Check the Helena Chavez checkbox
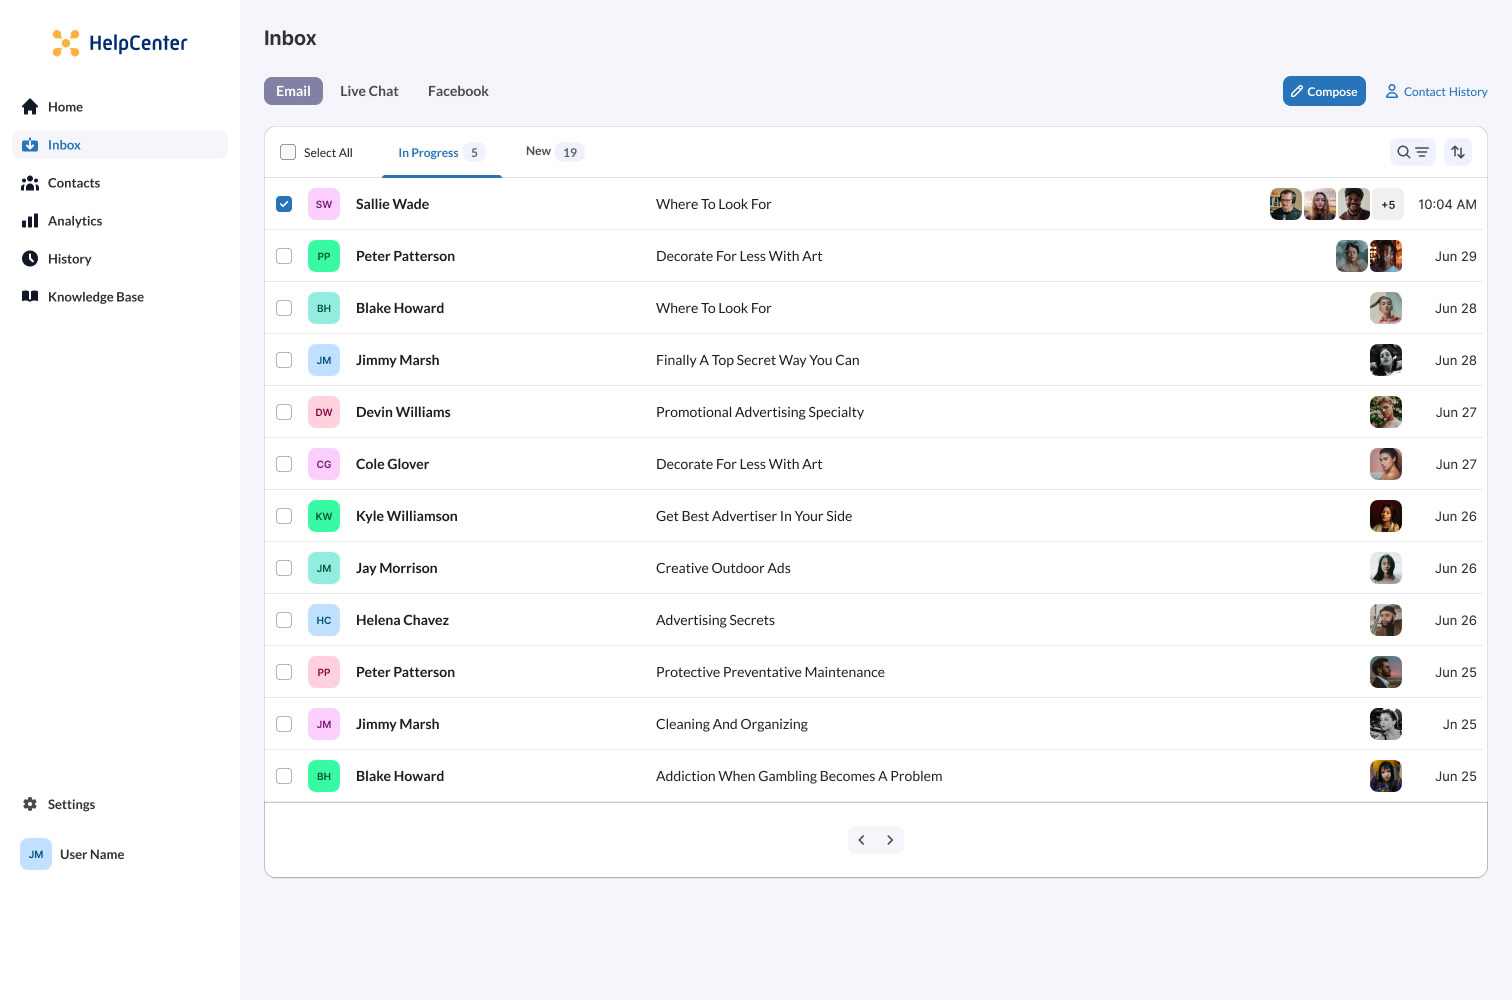The height and width of the screenshot is (1000, 1512). click(x=284, y=620)
